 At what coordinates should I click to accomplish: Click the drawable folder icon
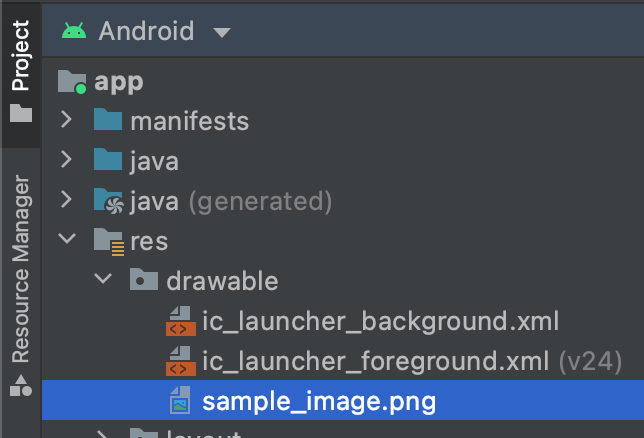click(x=143, y=281)
